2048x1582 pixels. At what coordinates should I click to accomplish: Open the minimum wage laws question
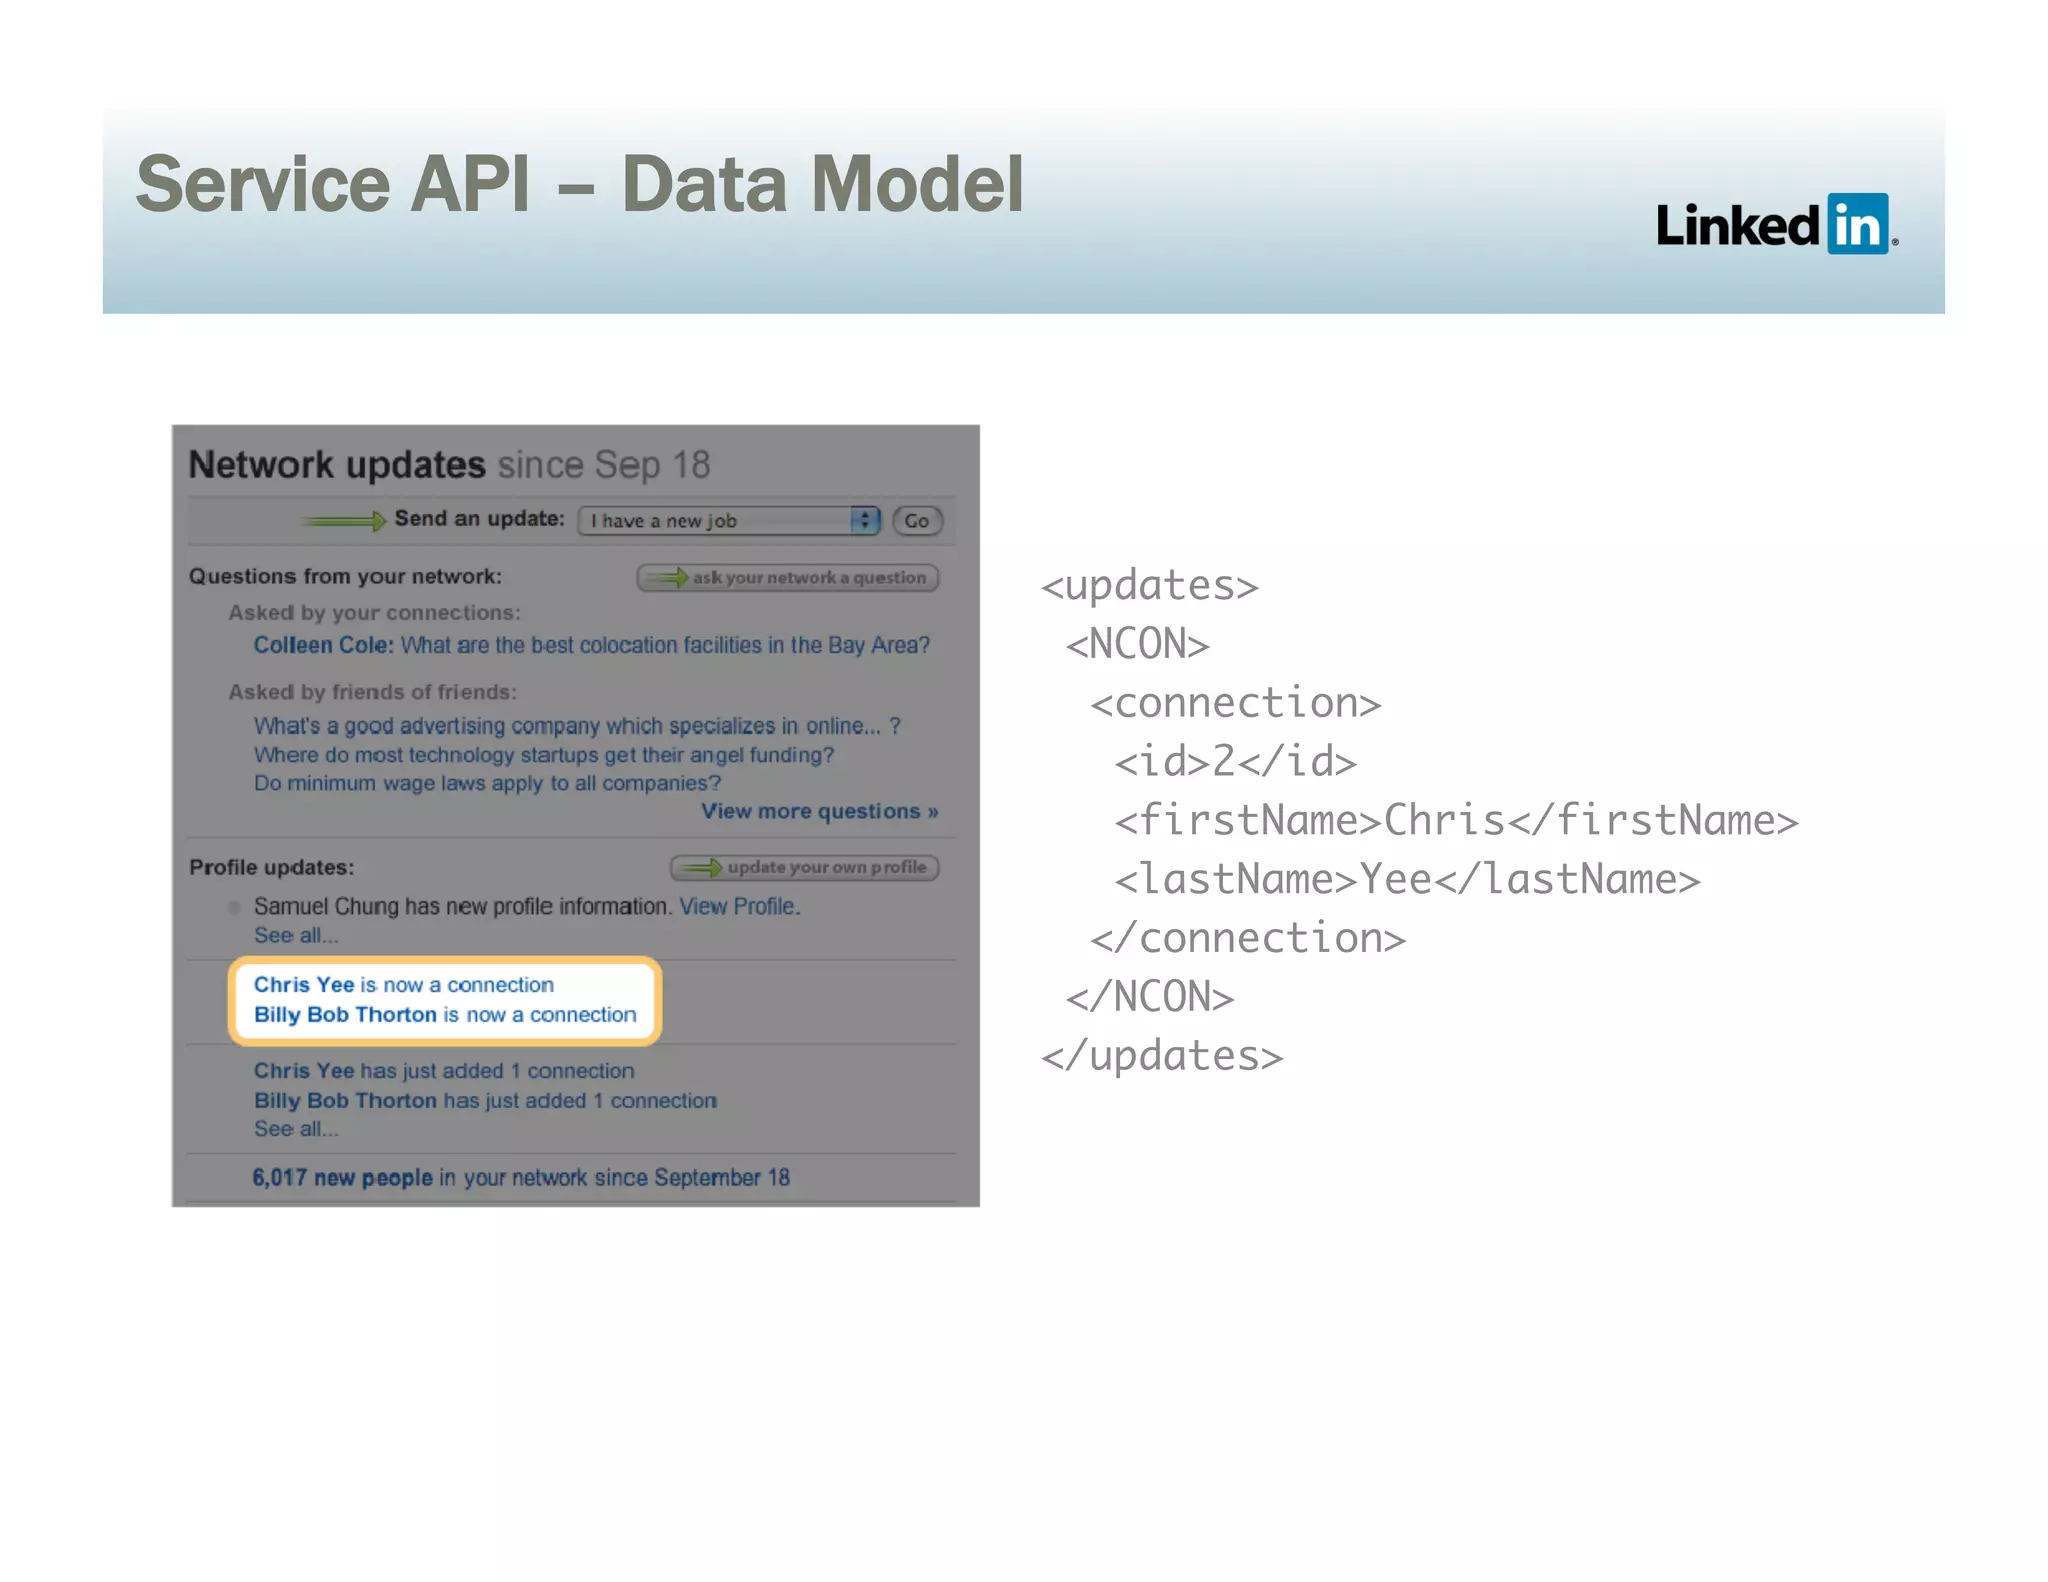click(487, 783)
